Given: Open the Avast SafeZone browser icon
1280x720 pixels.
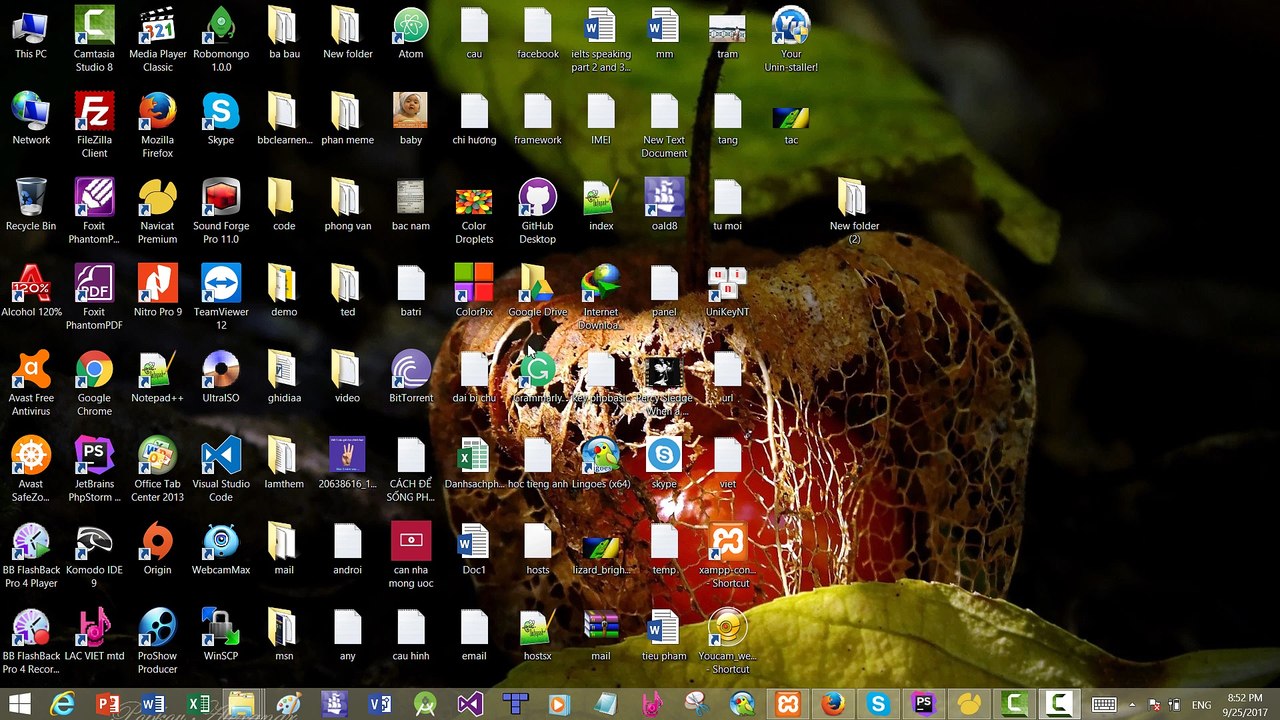Looking at the screenshot, I should [31, 469].
